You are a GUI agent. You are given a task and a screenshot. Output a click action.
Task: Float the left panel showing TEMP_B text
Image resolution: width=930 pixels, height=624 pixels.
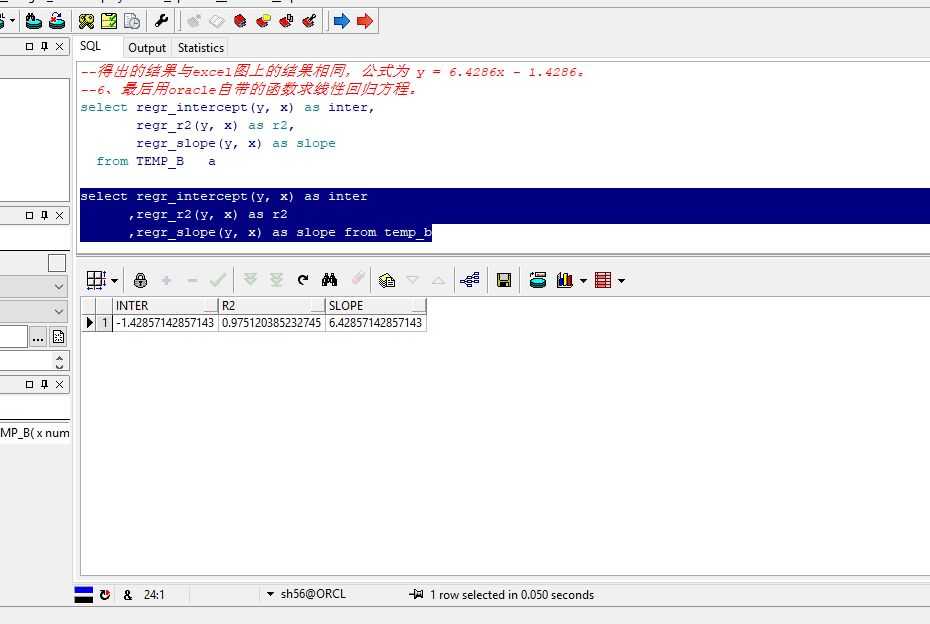click(x=30, y=384)
